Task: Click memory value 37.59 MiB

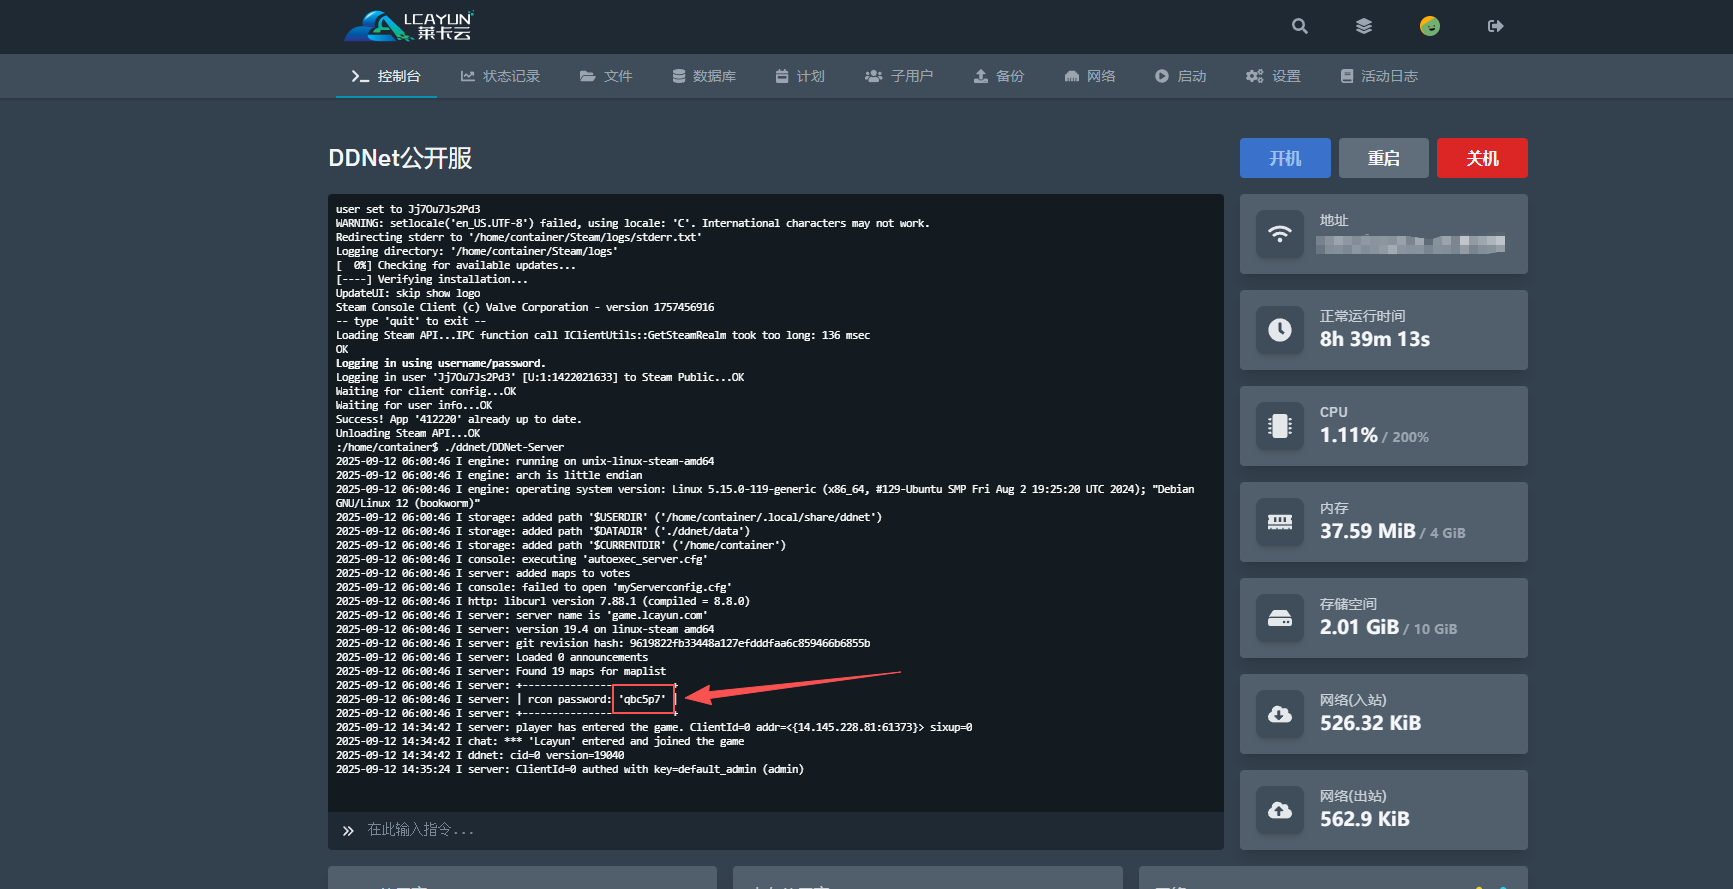Action: click(1367, 531)
